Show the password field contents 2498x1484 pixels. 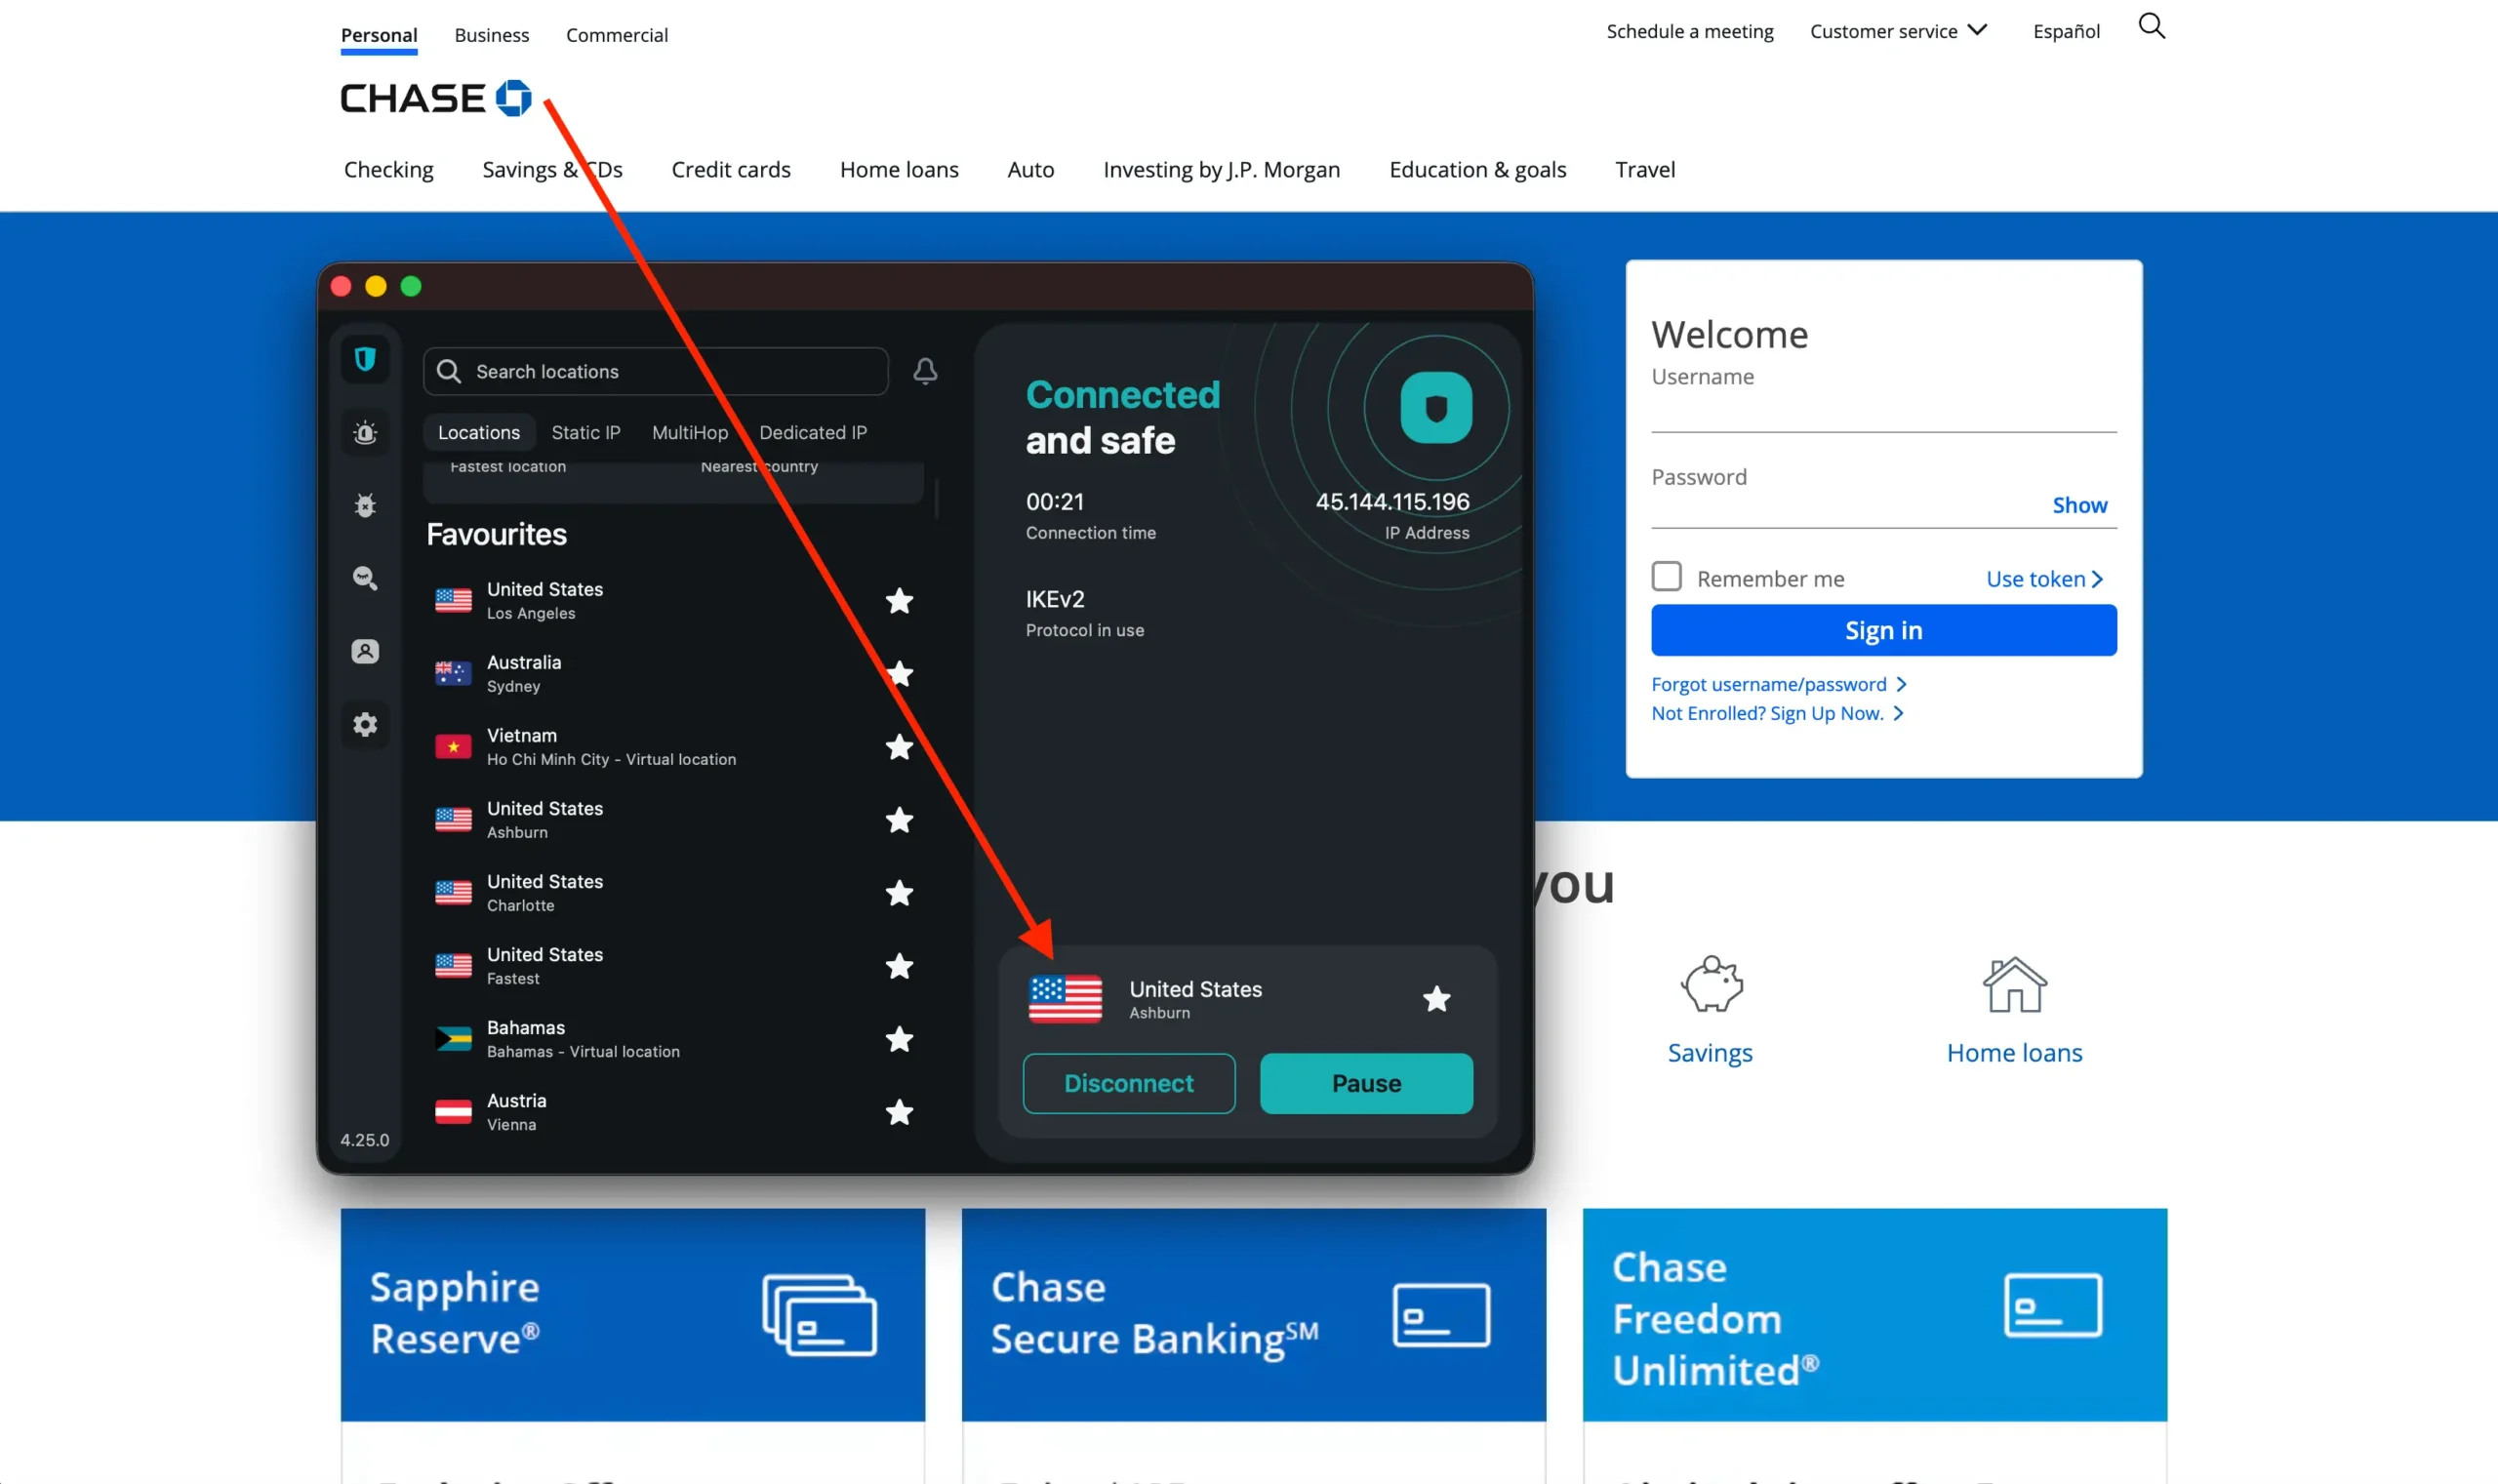2078,505
